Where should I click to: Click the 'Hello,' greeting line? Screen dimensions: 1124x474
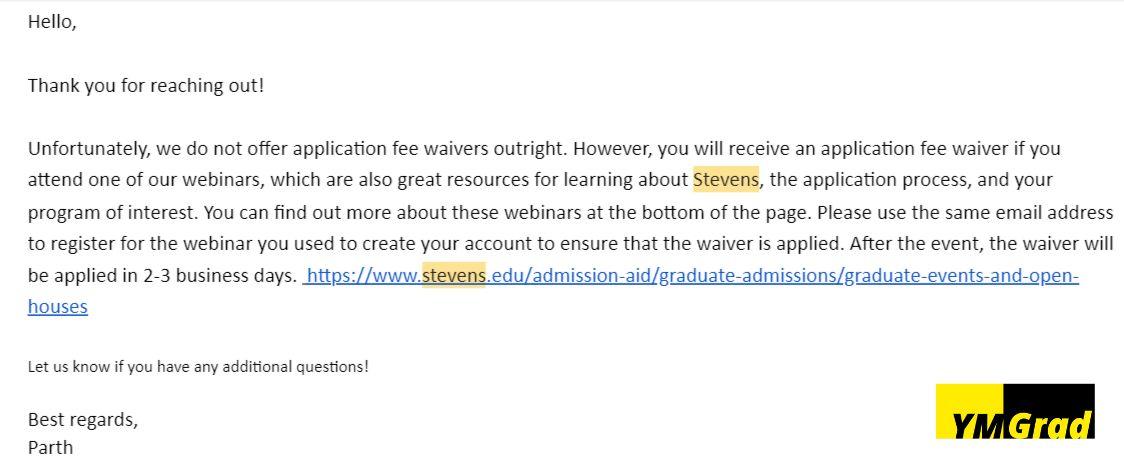coord(52,22)
